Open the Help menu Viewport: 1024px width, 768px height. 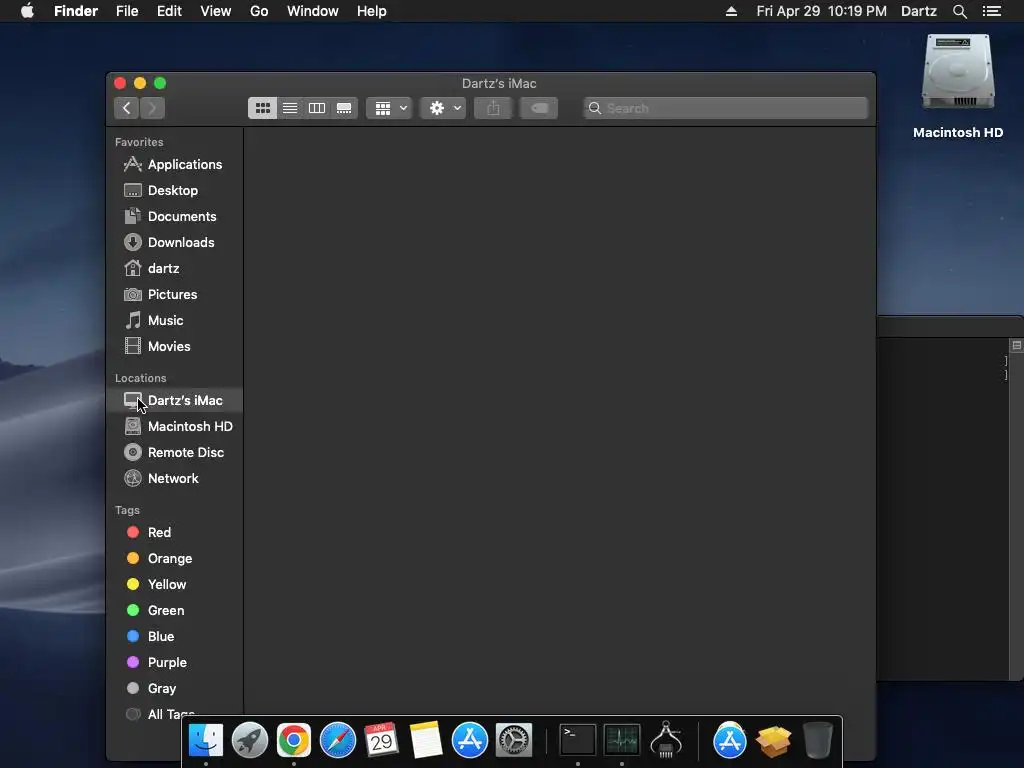click(372, 11)
